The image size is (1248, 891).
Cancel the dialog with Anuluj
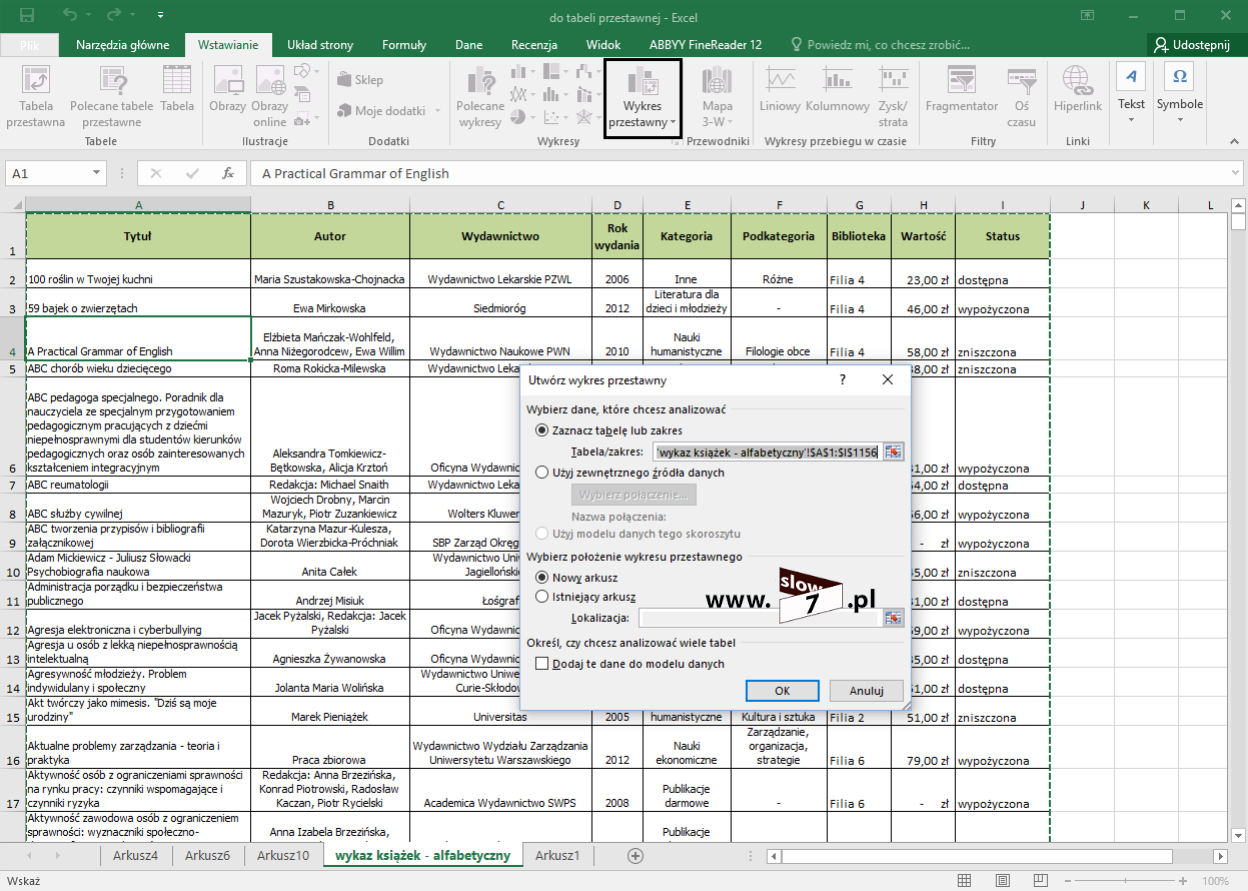point(866,691)
